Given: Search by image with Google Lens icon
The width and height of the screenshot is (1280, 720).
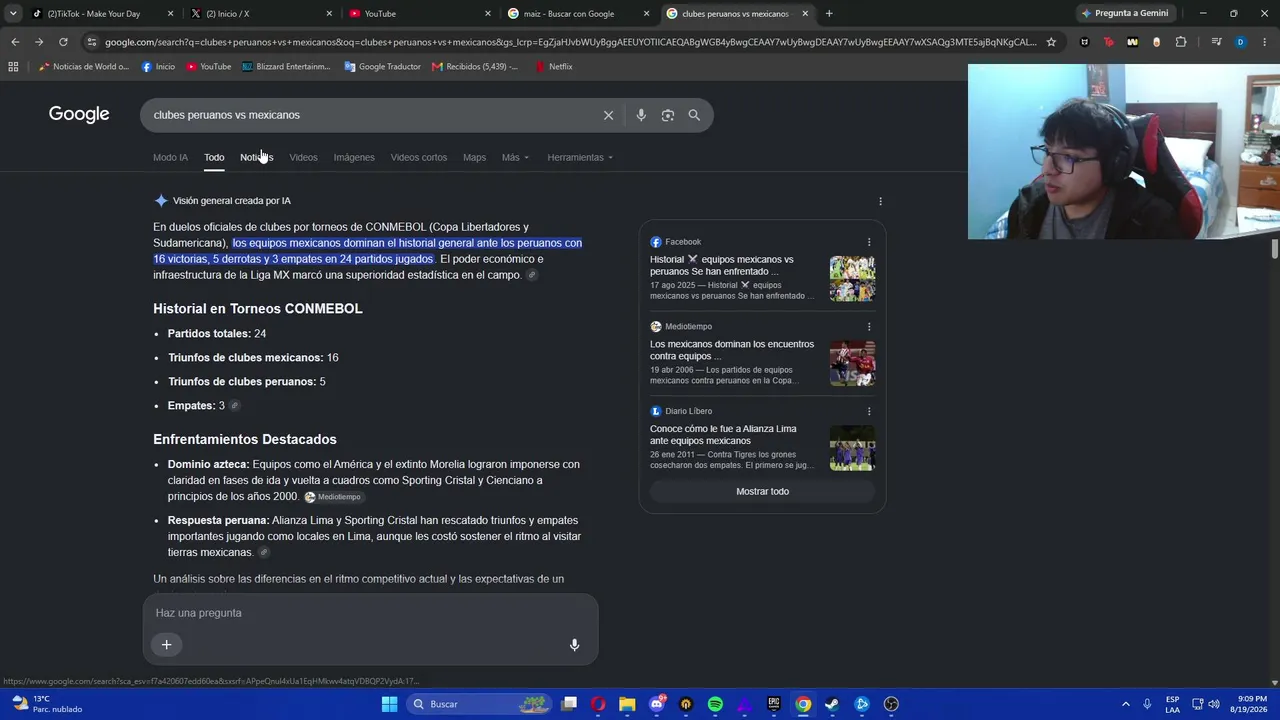Looking at the screenshot, I should pyautogui.click(x=668, y=115).
